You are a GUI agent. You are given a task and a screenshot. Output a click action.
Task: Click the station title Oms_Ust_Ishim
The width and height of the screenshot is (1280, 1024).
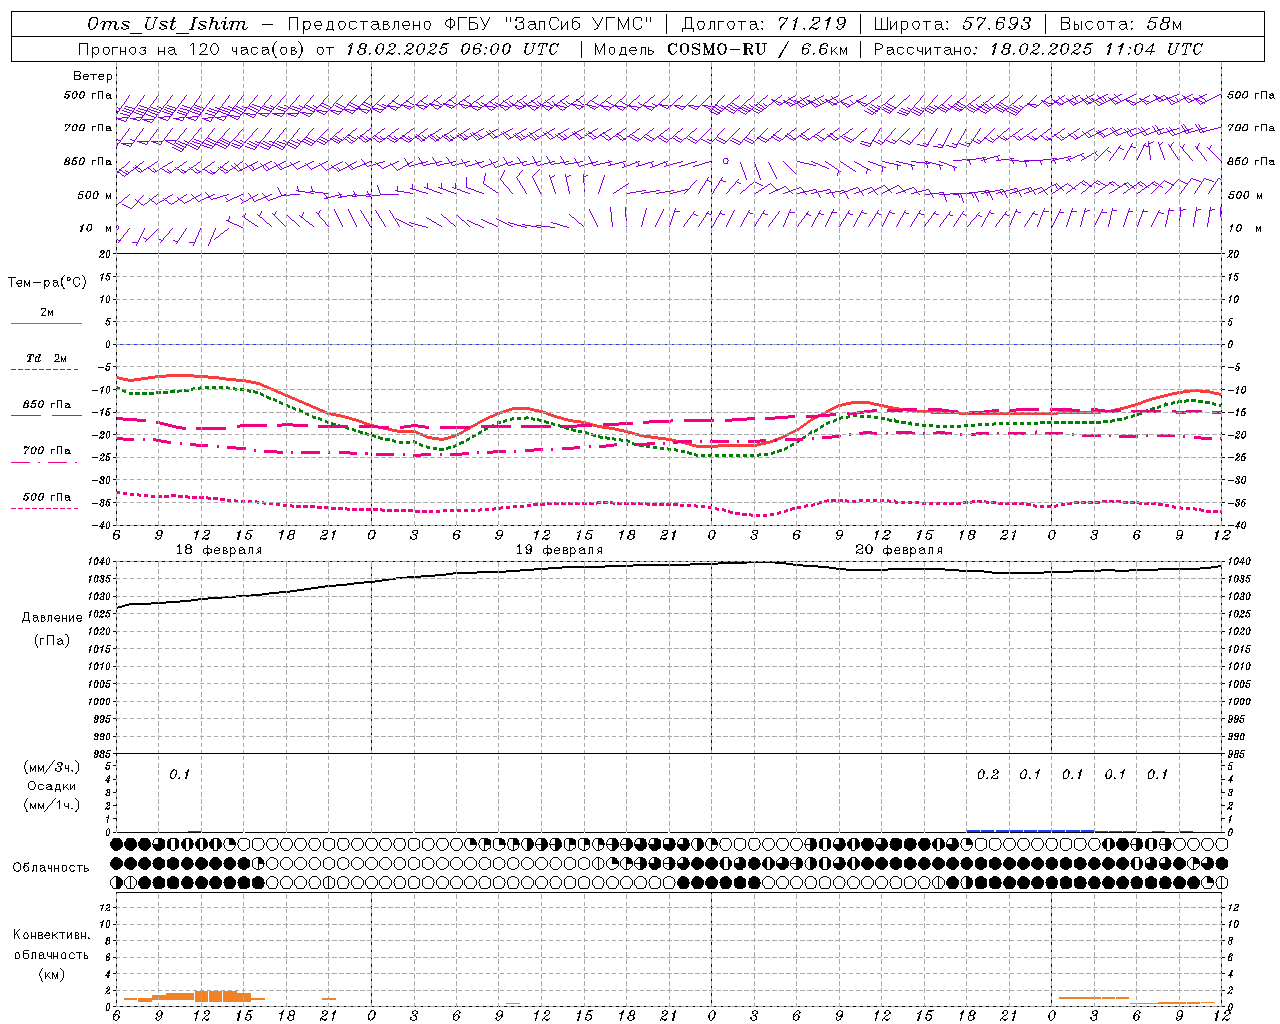(x=167, y=24)
